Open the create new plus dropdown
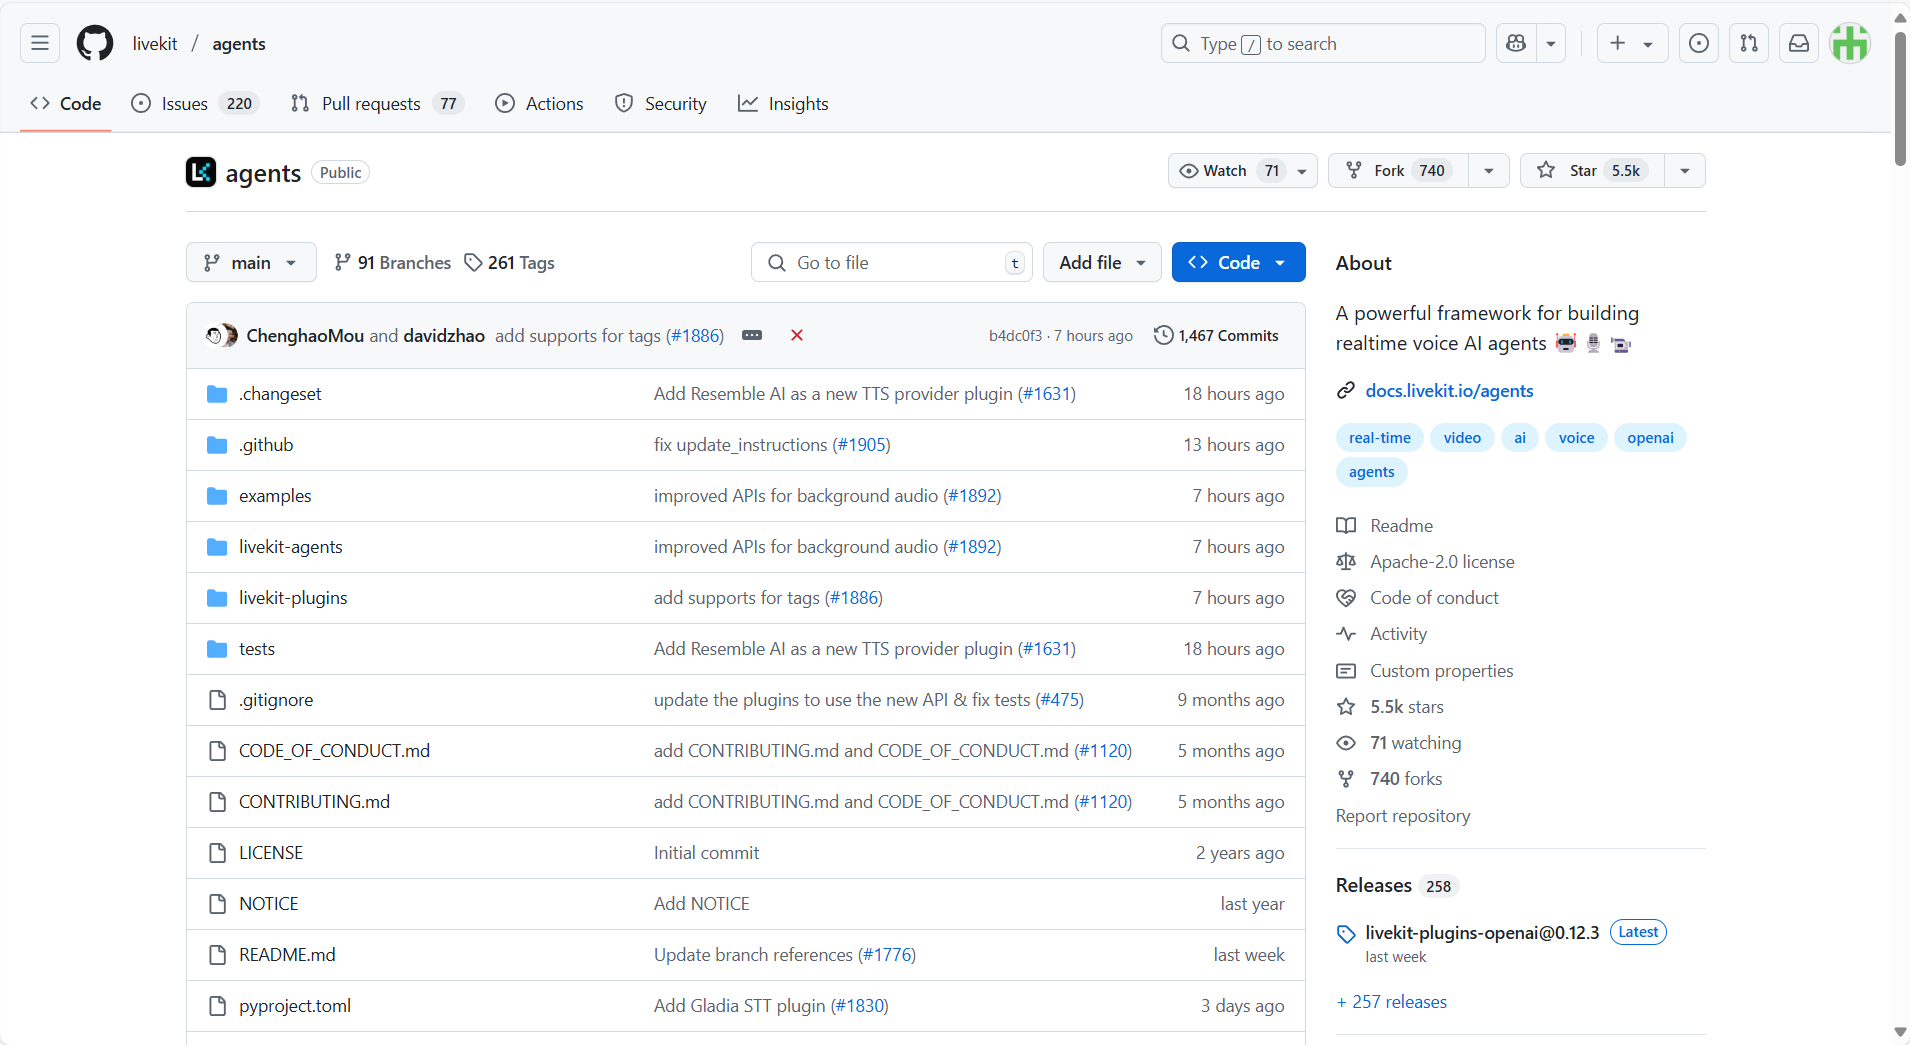 tap(1632, 43)
